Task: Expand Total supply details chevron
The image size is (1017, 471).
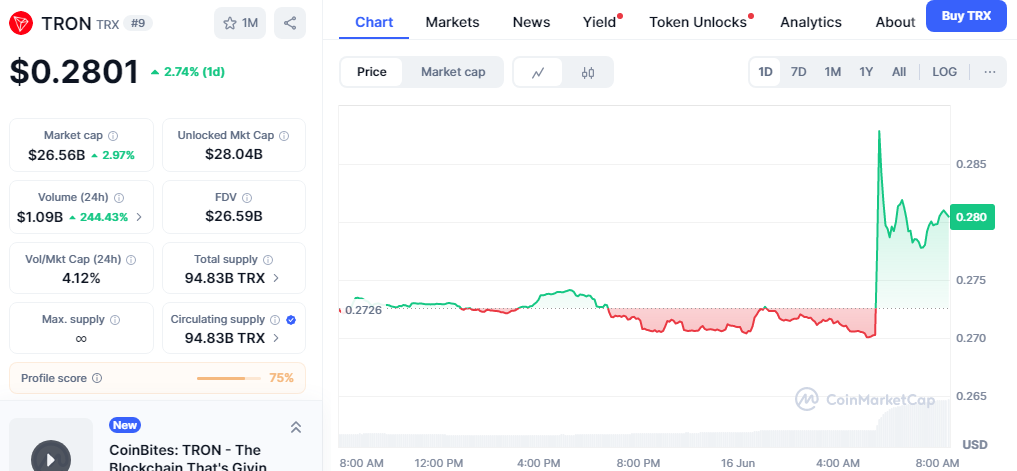Action: click(276, 278)
